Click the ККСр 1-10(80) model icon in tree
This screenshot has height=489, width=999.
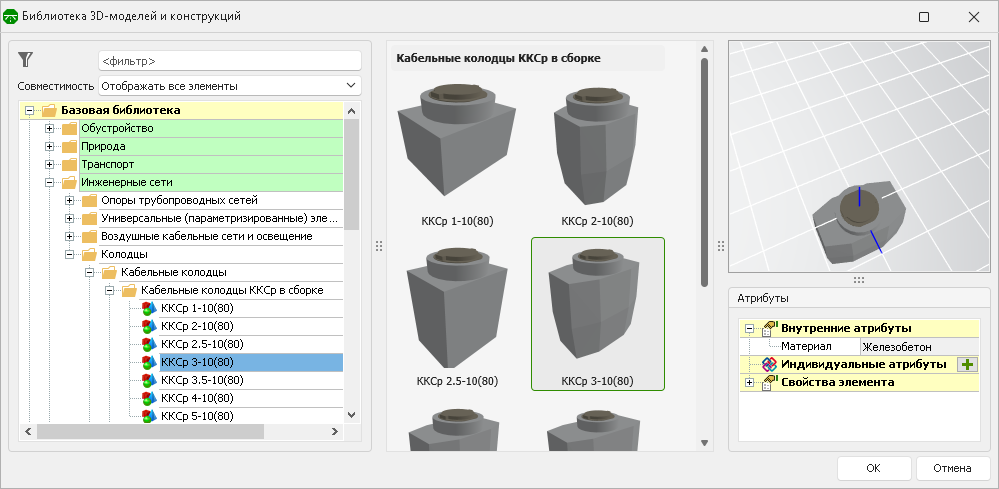coord(148,308)
